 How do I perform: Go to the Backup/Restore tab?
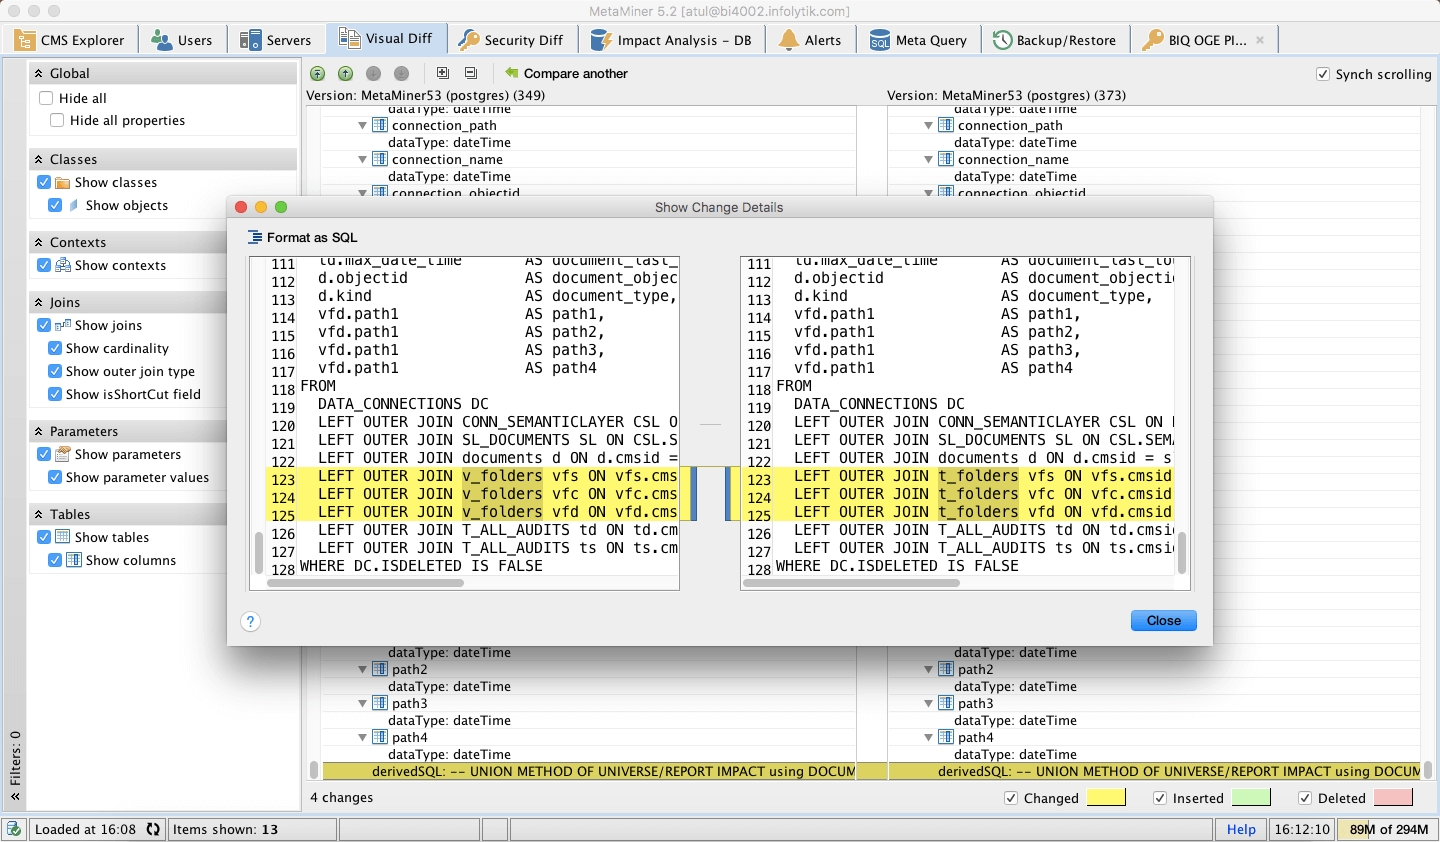point(1055,40)
